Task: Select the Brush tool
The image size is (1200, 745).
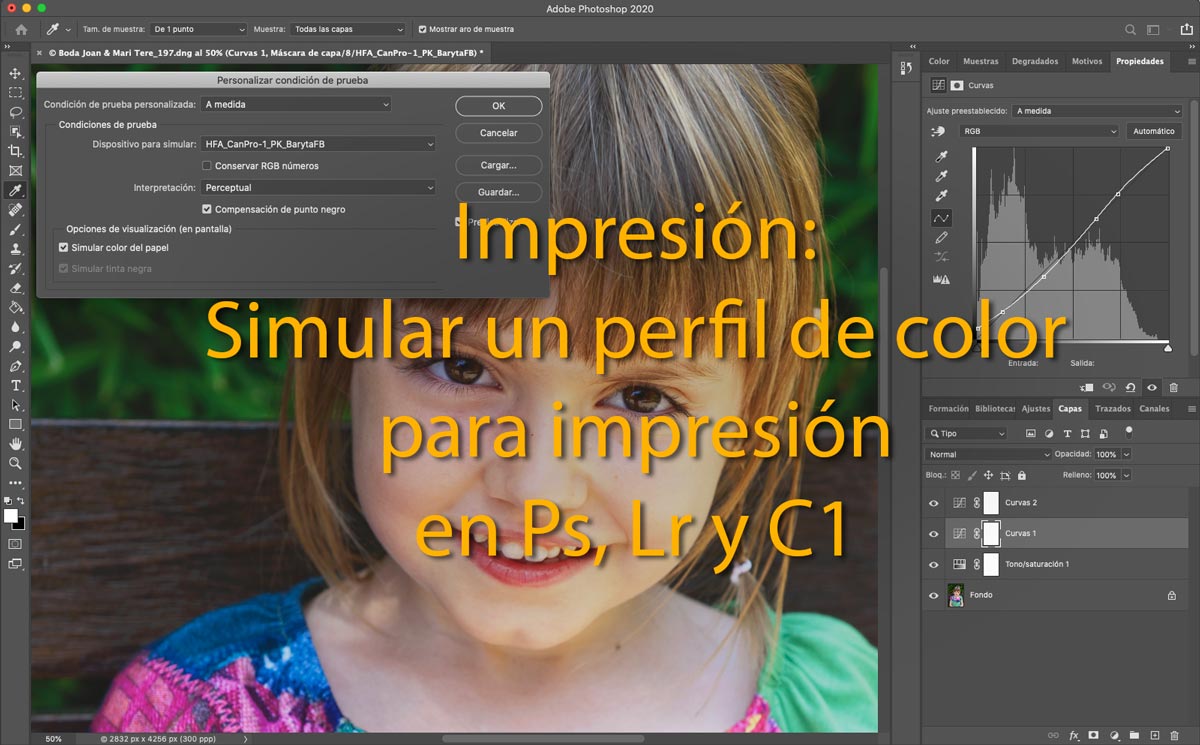Action: [x=15, y=229]
